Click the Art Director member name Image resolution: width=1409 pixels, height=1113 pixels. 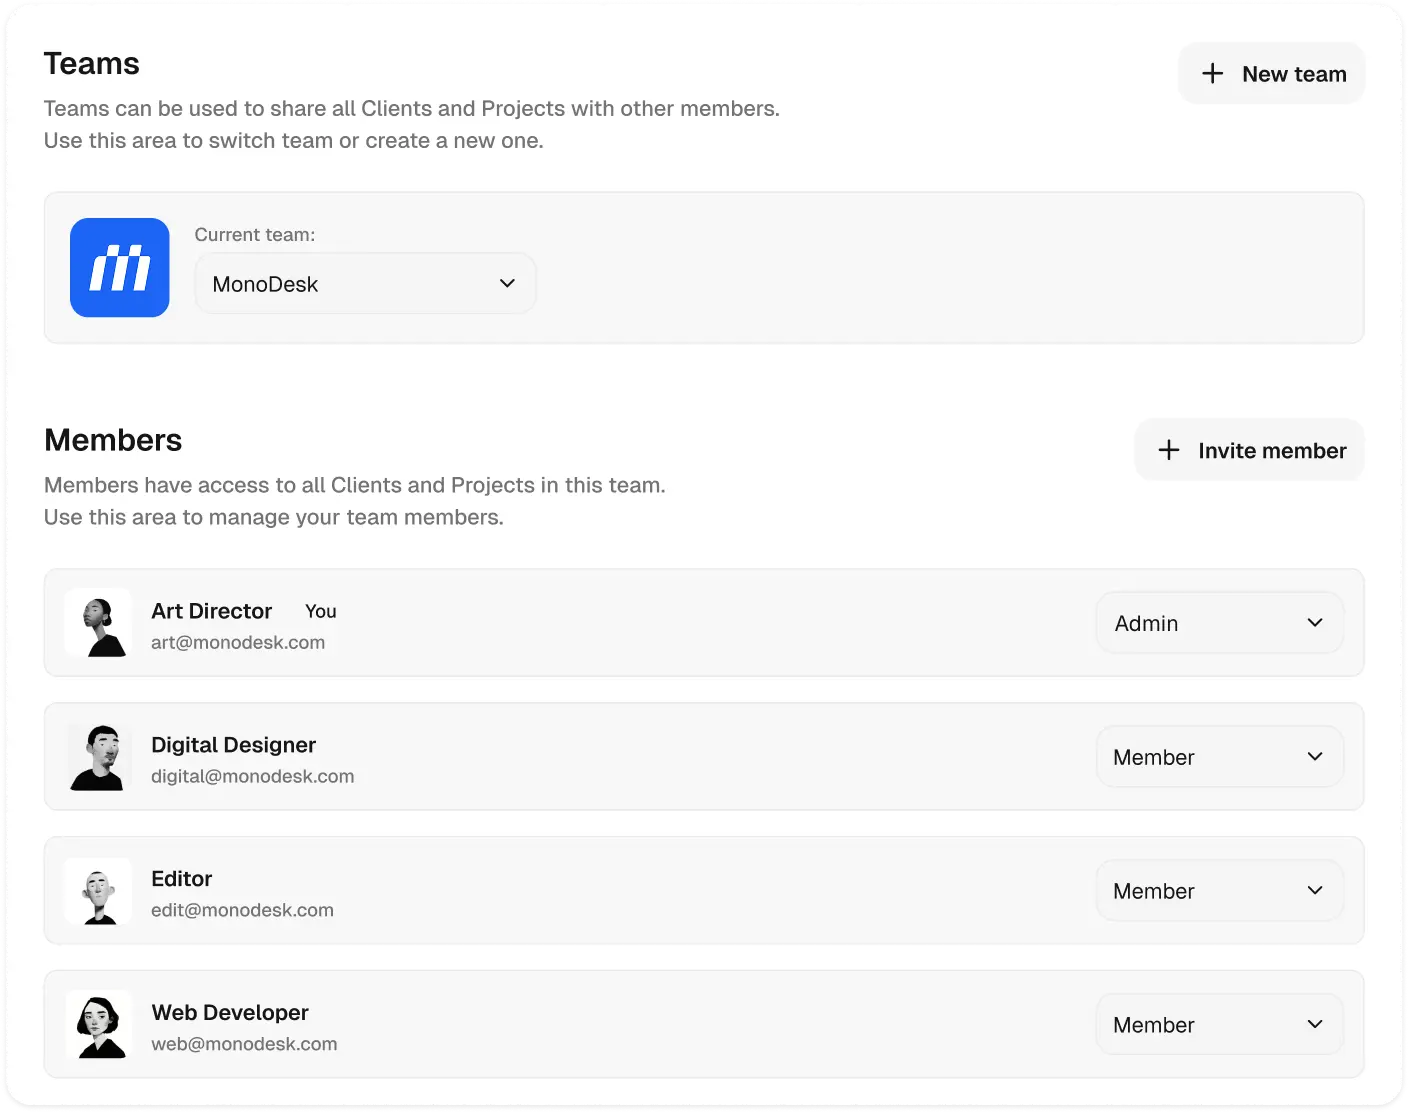211,611
